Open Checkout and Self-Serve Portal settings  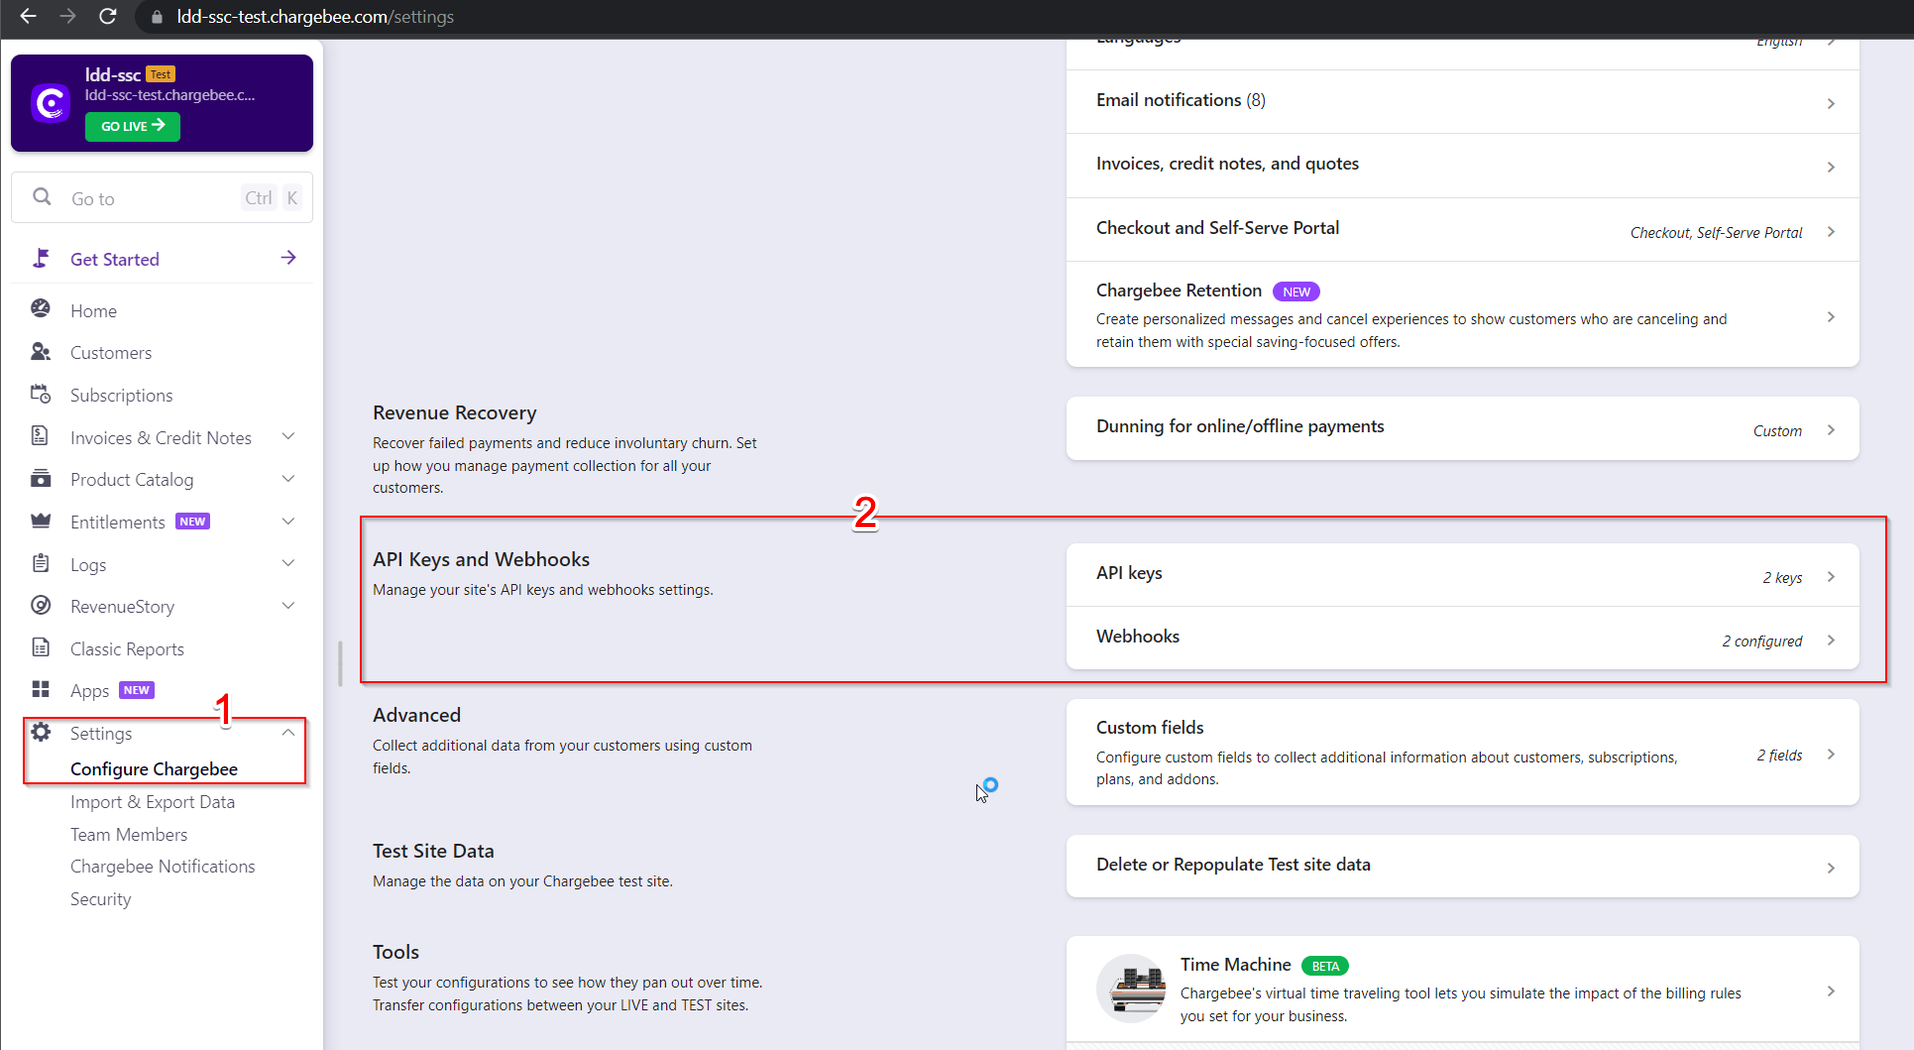[1462, 229]
